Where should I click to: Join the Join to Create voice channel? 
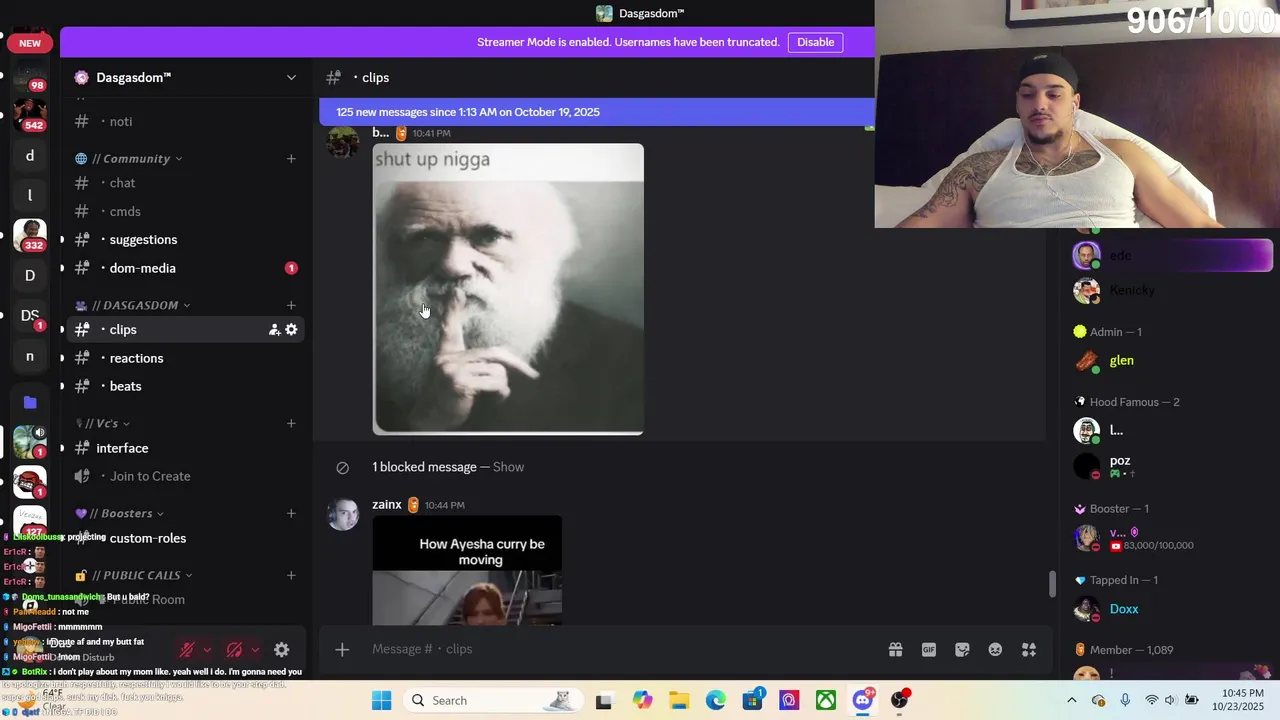185,476
